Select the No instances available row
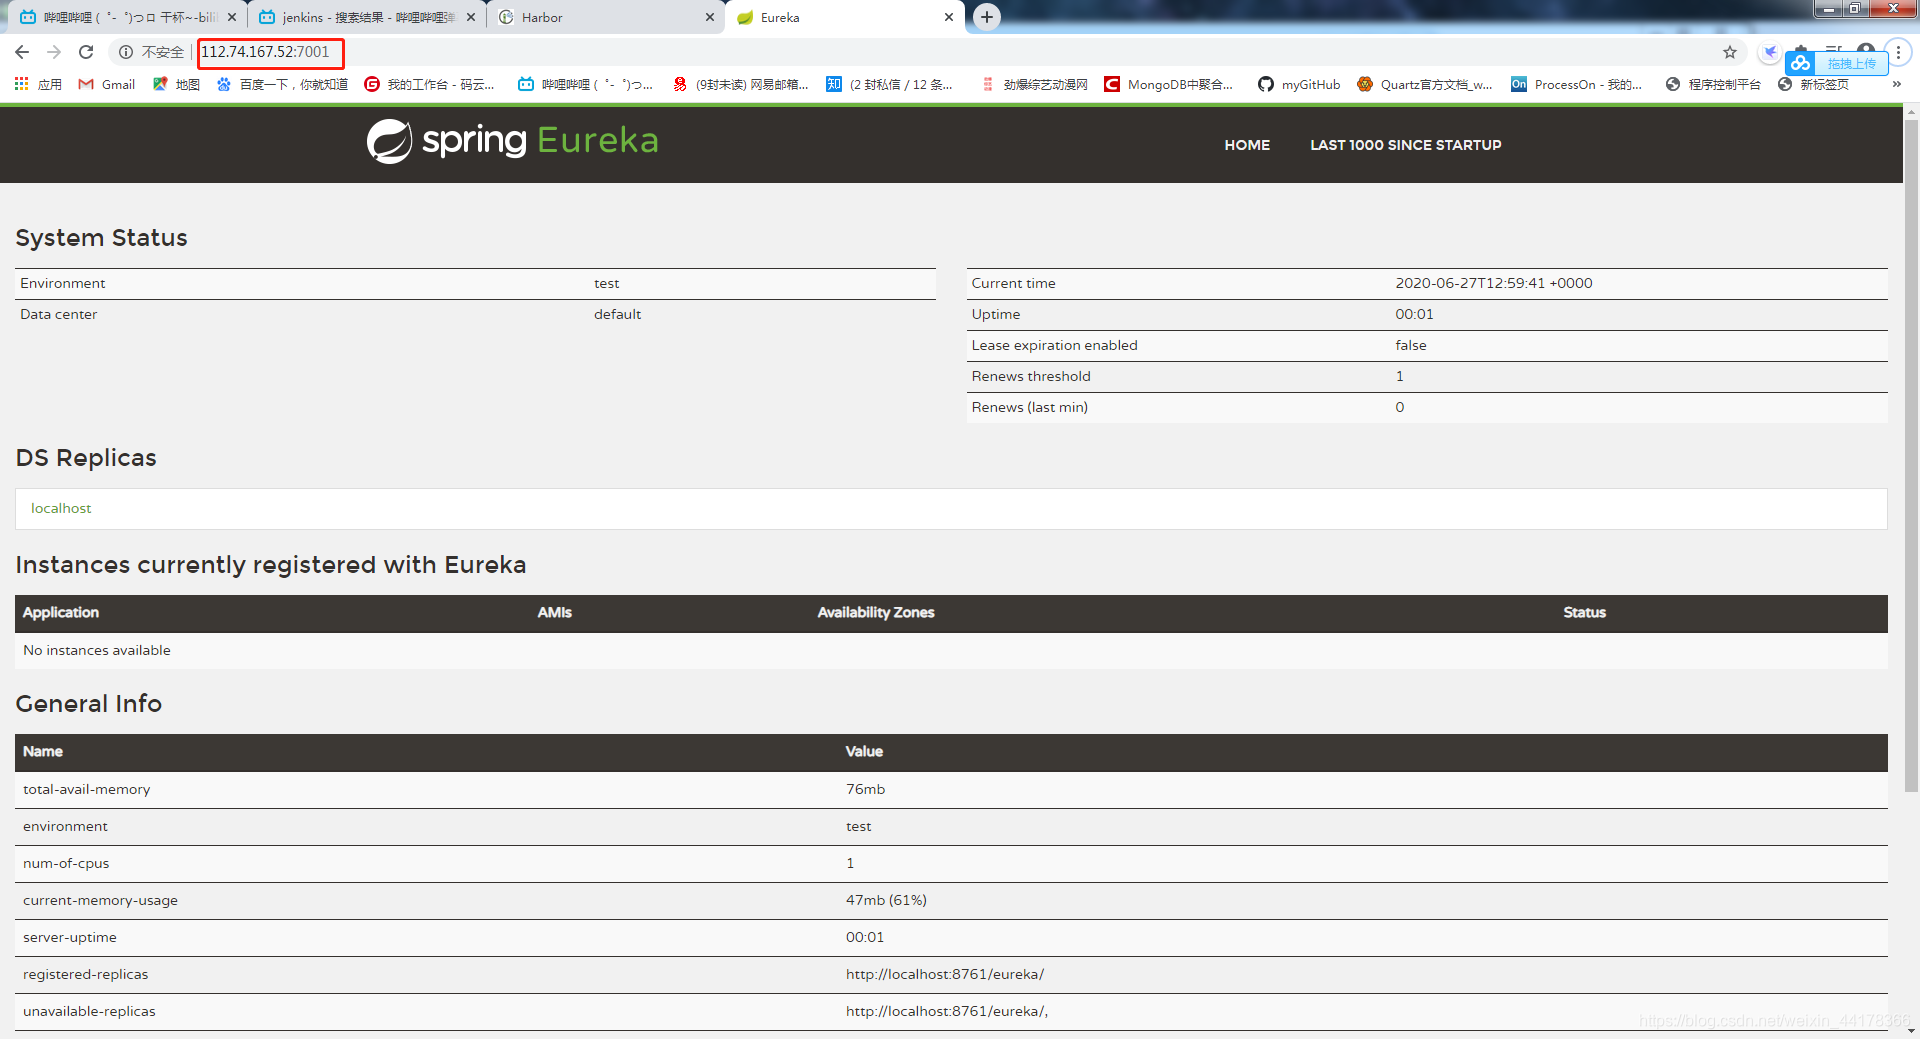 tap(951, 650)
